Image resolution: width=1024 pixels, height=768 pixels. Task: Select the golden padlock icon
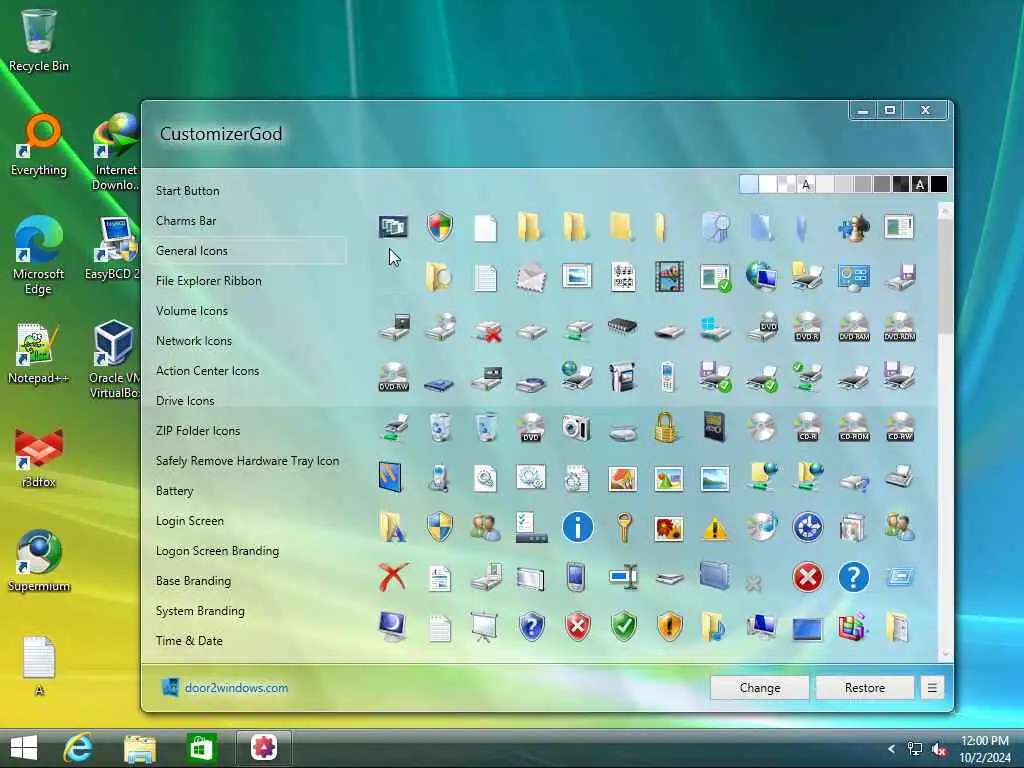(x=665, y=428)
